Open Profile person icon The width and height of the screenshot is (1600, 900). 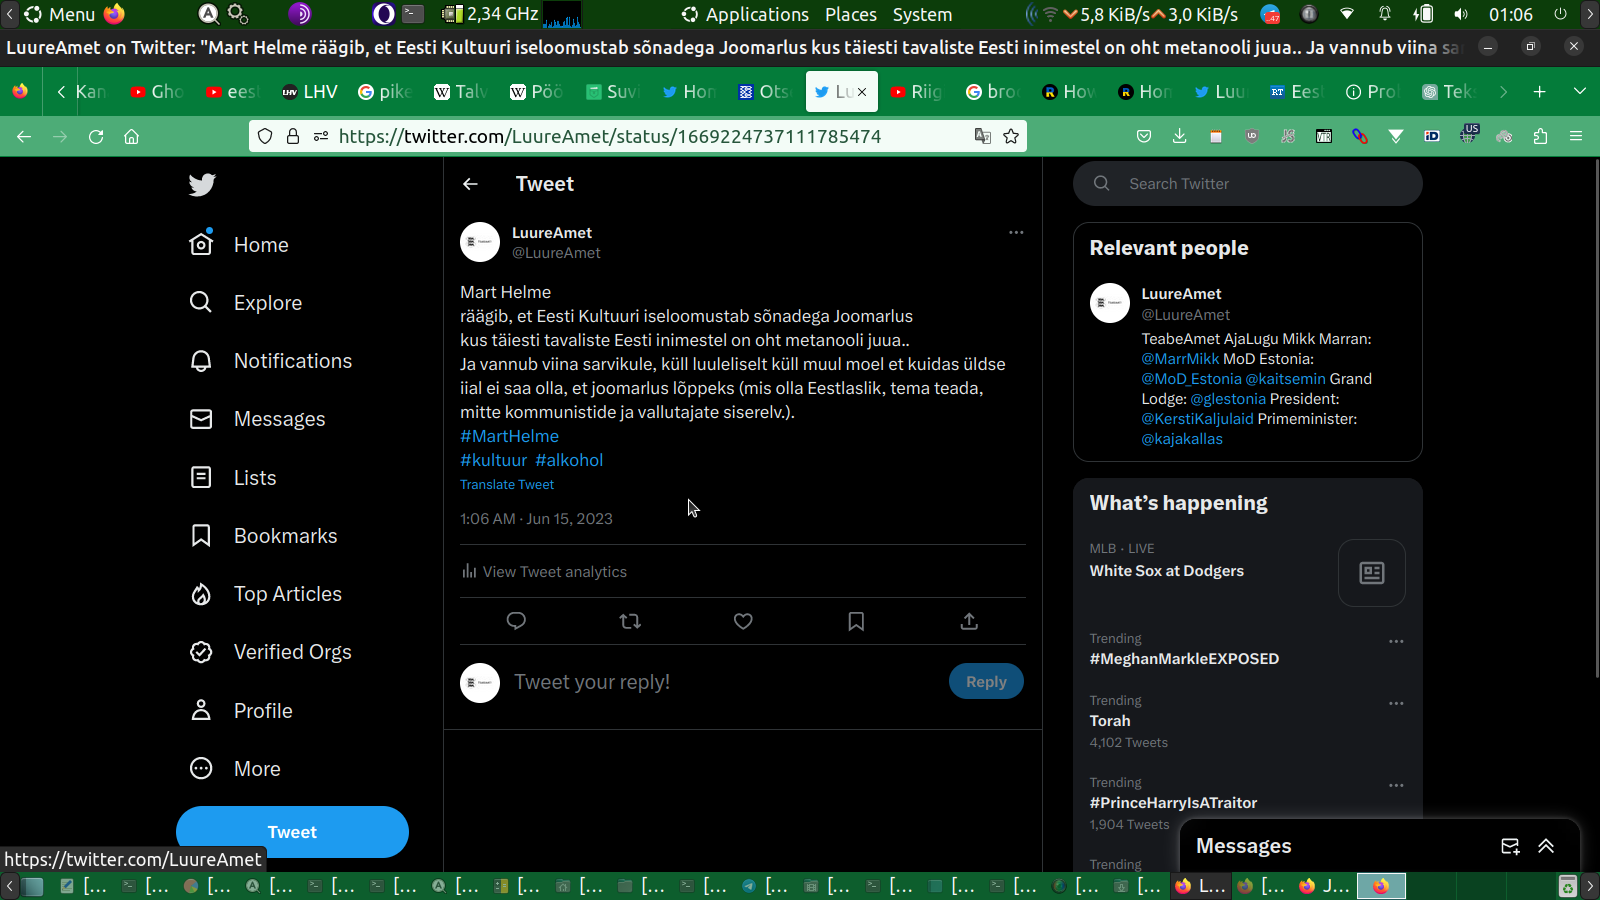click(201, 710)
